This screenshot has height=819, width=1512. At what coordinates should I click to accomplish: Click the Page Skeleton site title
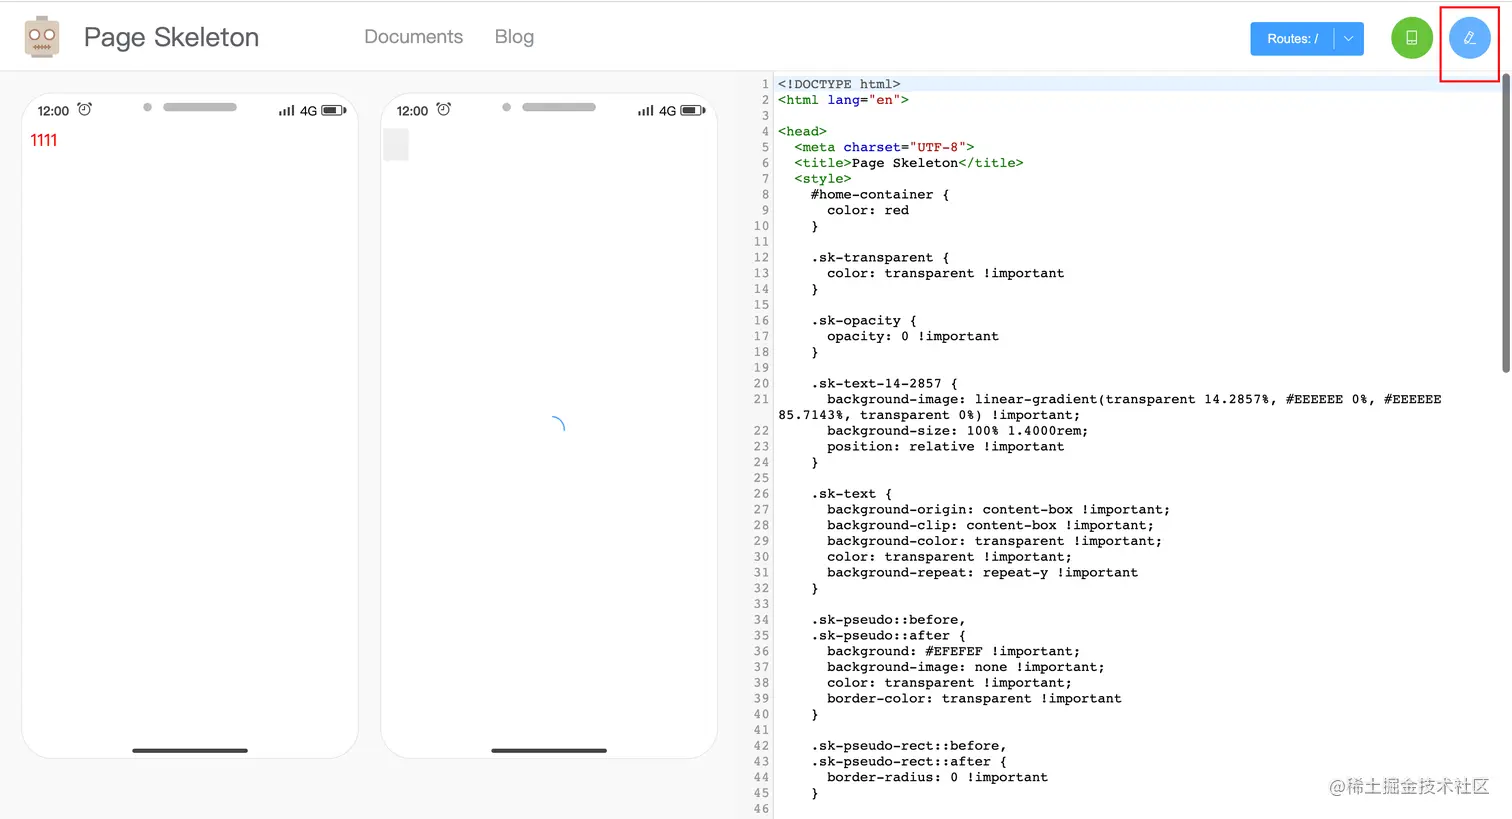point(171,37)
